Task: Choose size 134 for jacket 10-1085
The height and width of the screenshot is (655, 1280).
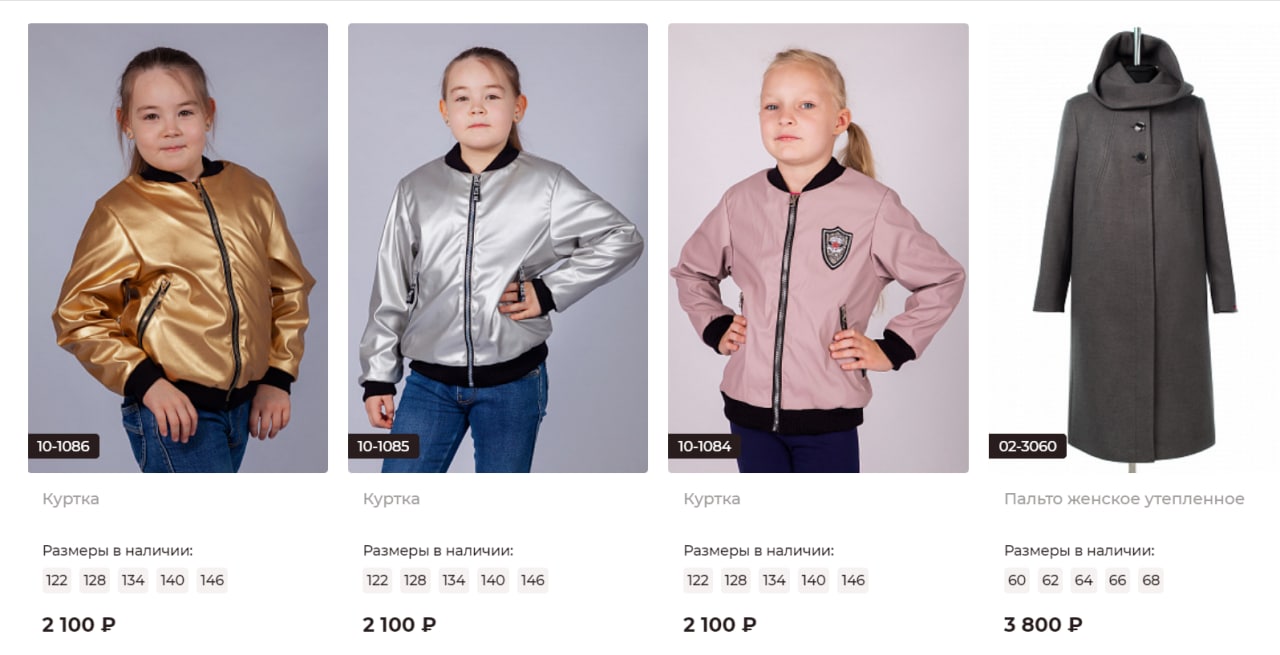Action: [x=454, y=581]
